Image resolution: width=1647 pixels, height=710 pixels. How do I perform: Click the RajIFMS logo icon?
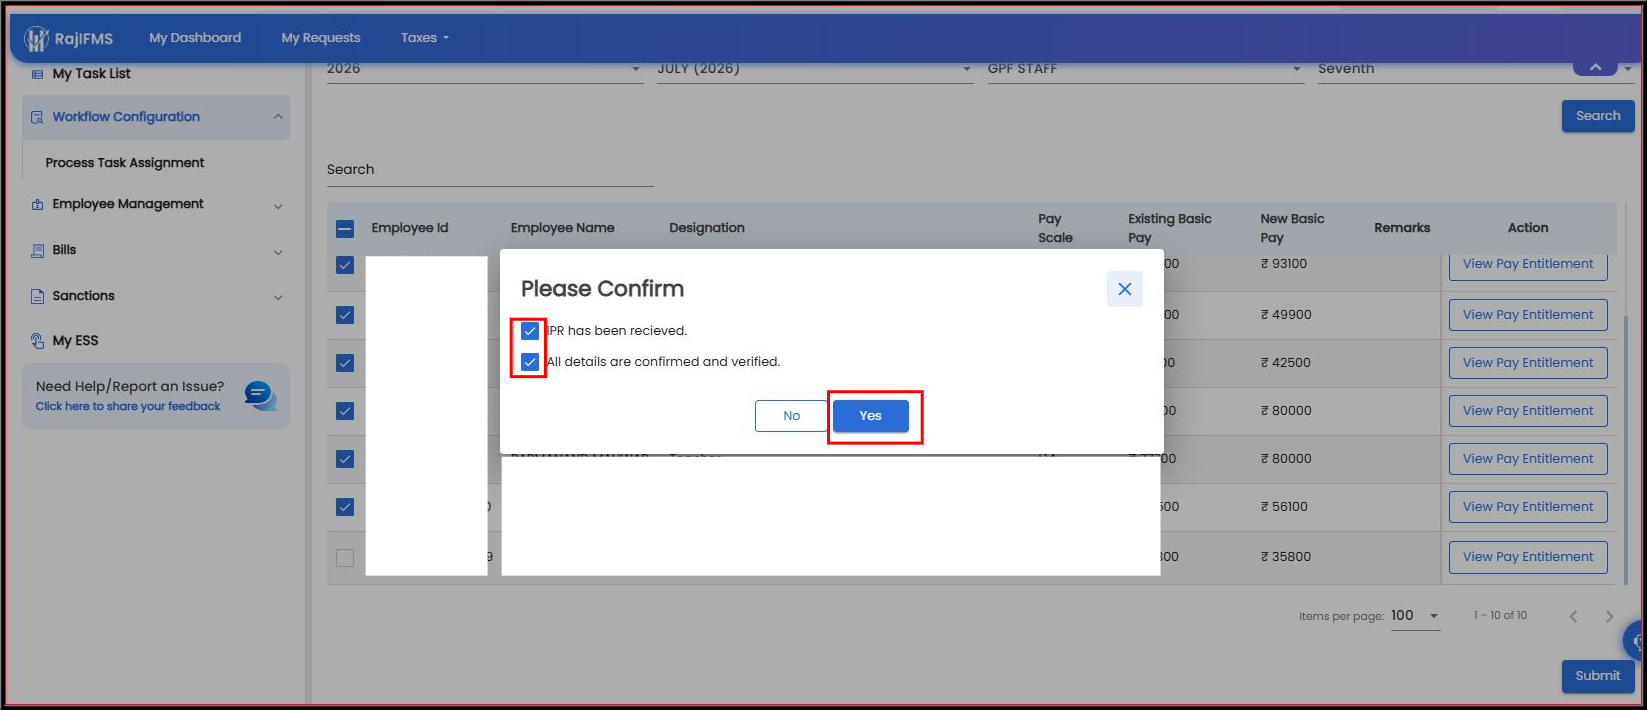click(37, 39)
